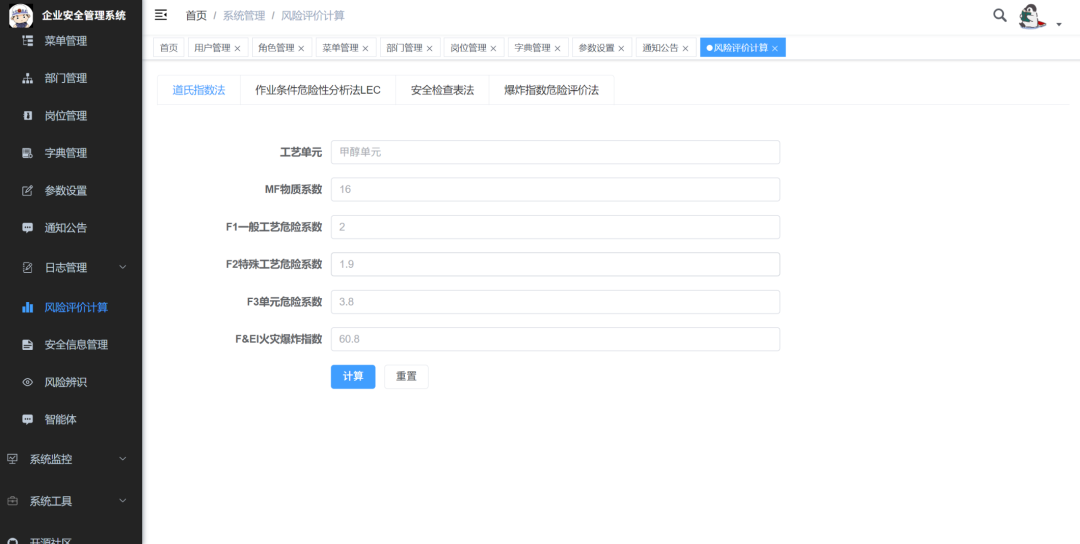1080x544 pixels.
Task: Focus the F&EI火灾爆炸指数 input field
Action: (555, 339)
